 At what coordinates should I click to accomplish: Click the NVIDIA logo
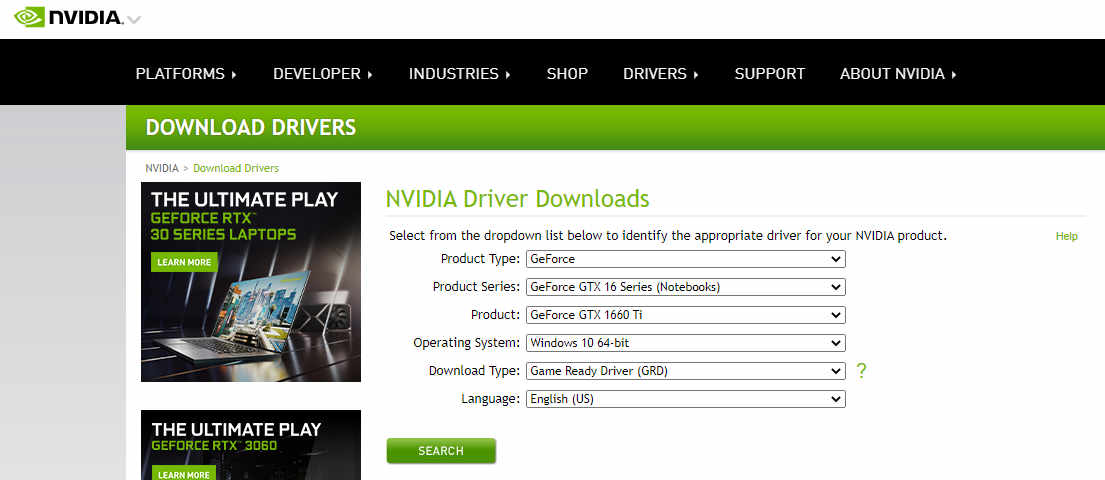tap(69, 17)
